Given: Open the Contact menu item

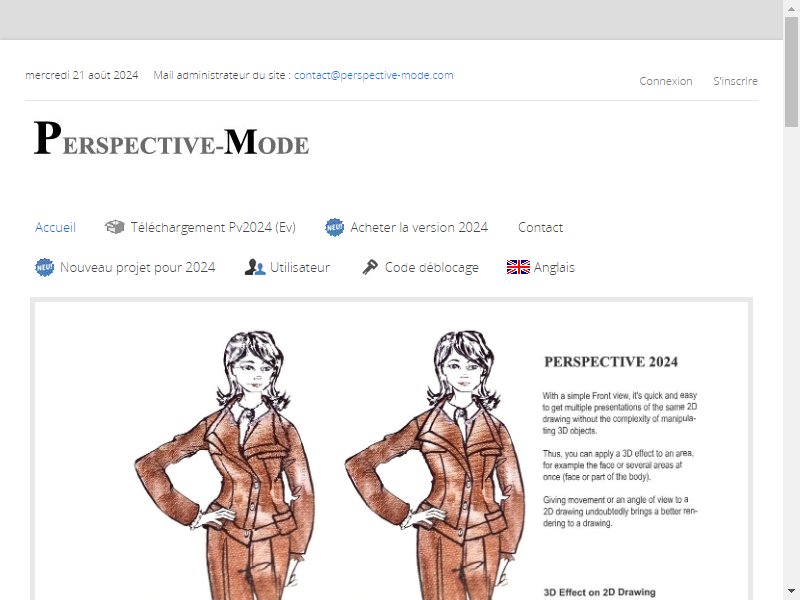Looking at the screenshot, I should click(540, 227).
